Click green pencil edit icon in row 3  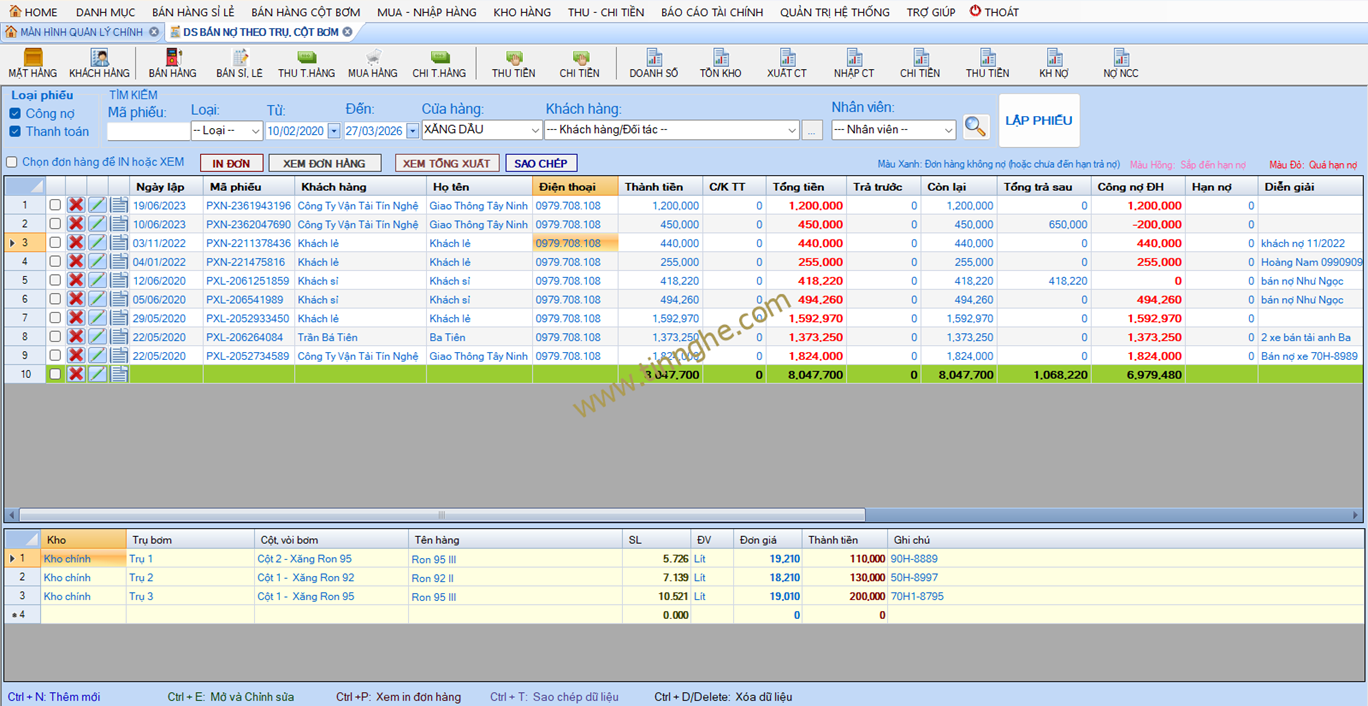(97, 243)
